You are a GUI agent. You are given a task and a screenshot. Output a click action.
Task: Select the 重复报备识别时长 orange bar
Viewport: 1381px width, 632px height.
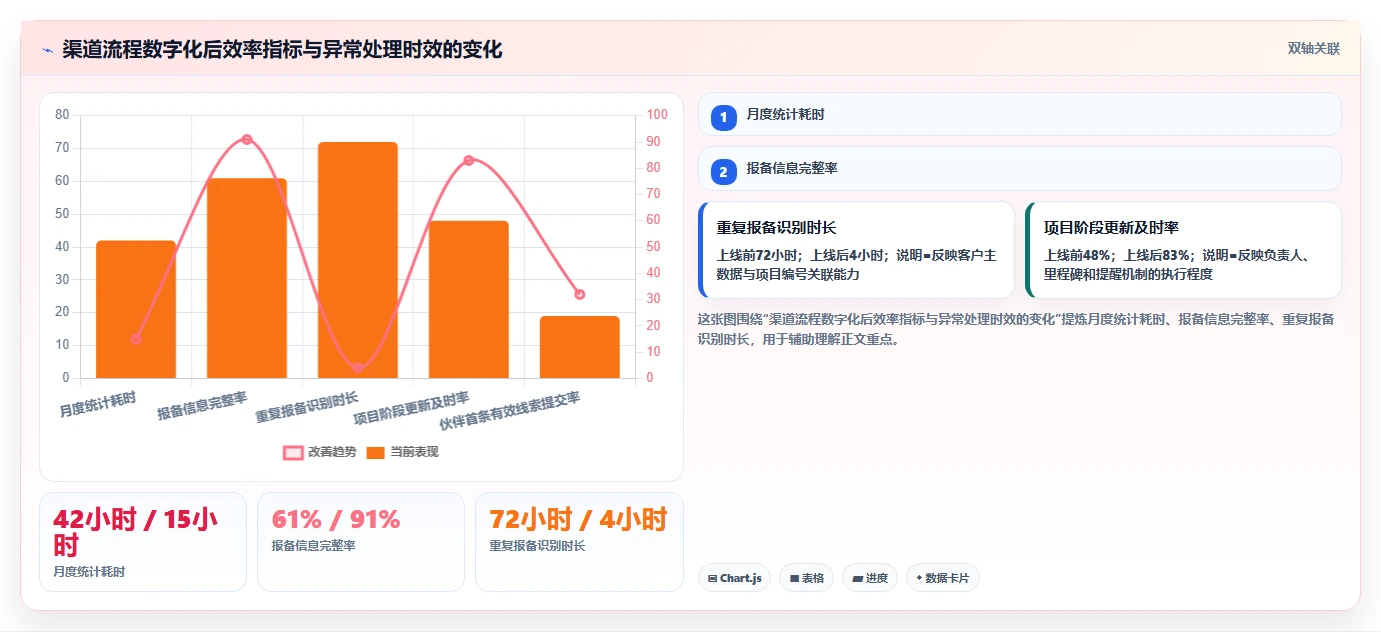[x=358, y=260]
